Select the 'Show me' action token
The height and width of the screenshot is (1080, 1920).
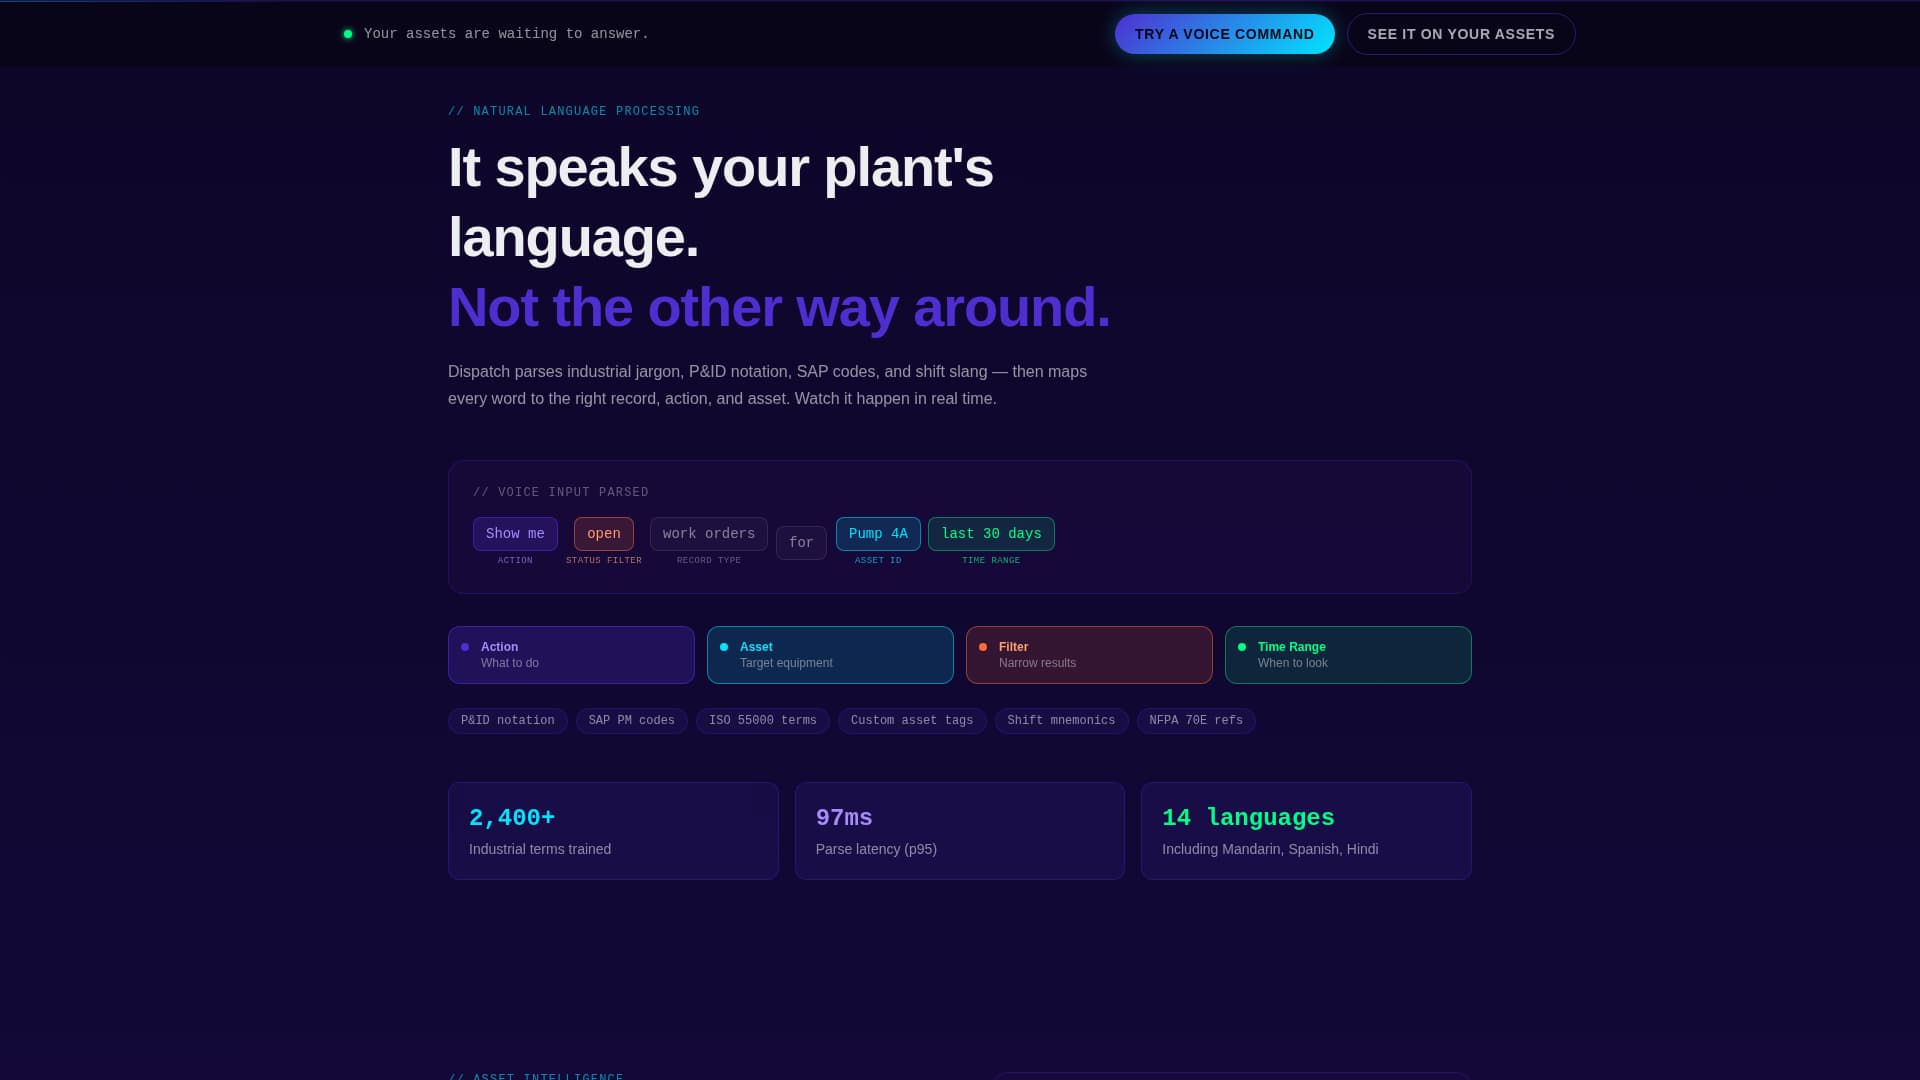tap(515, 534)
